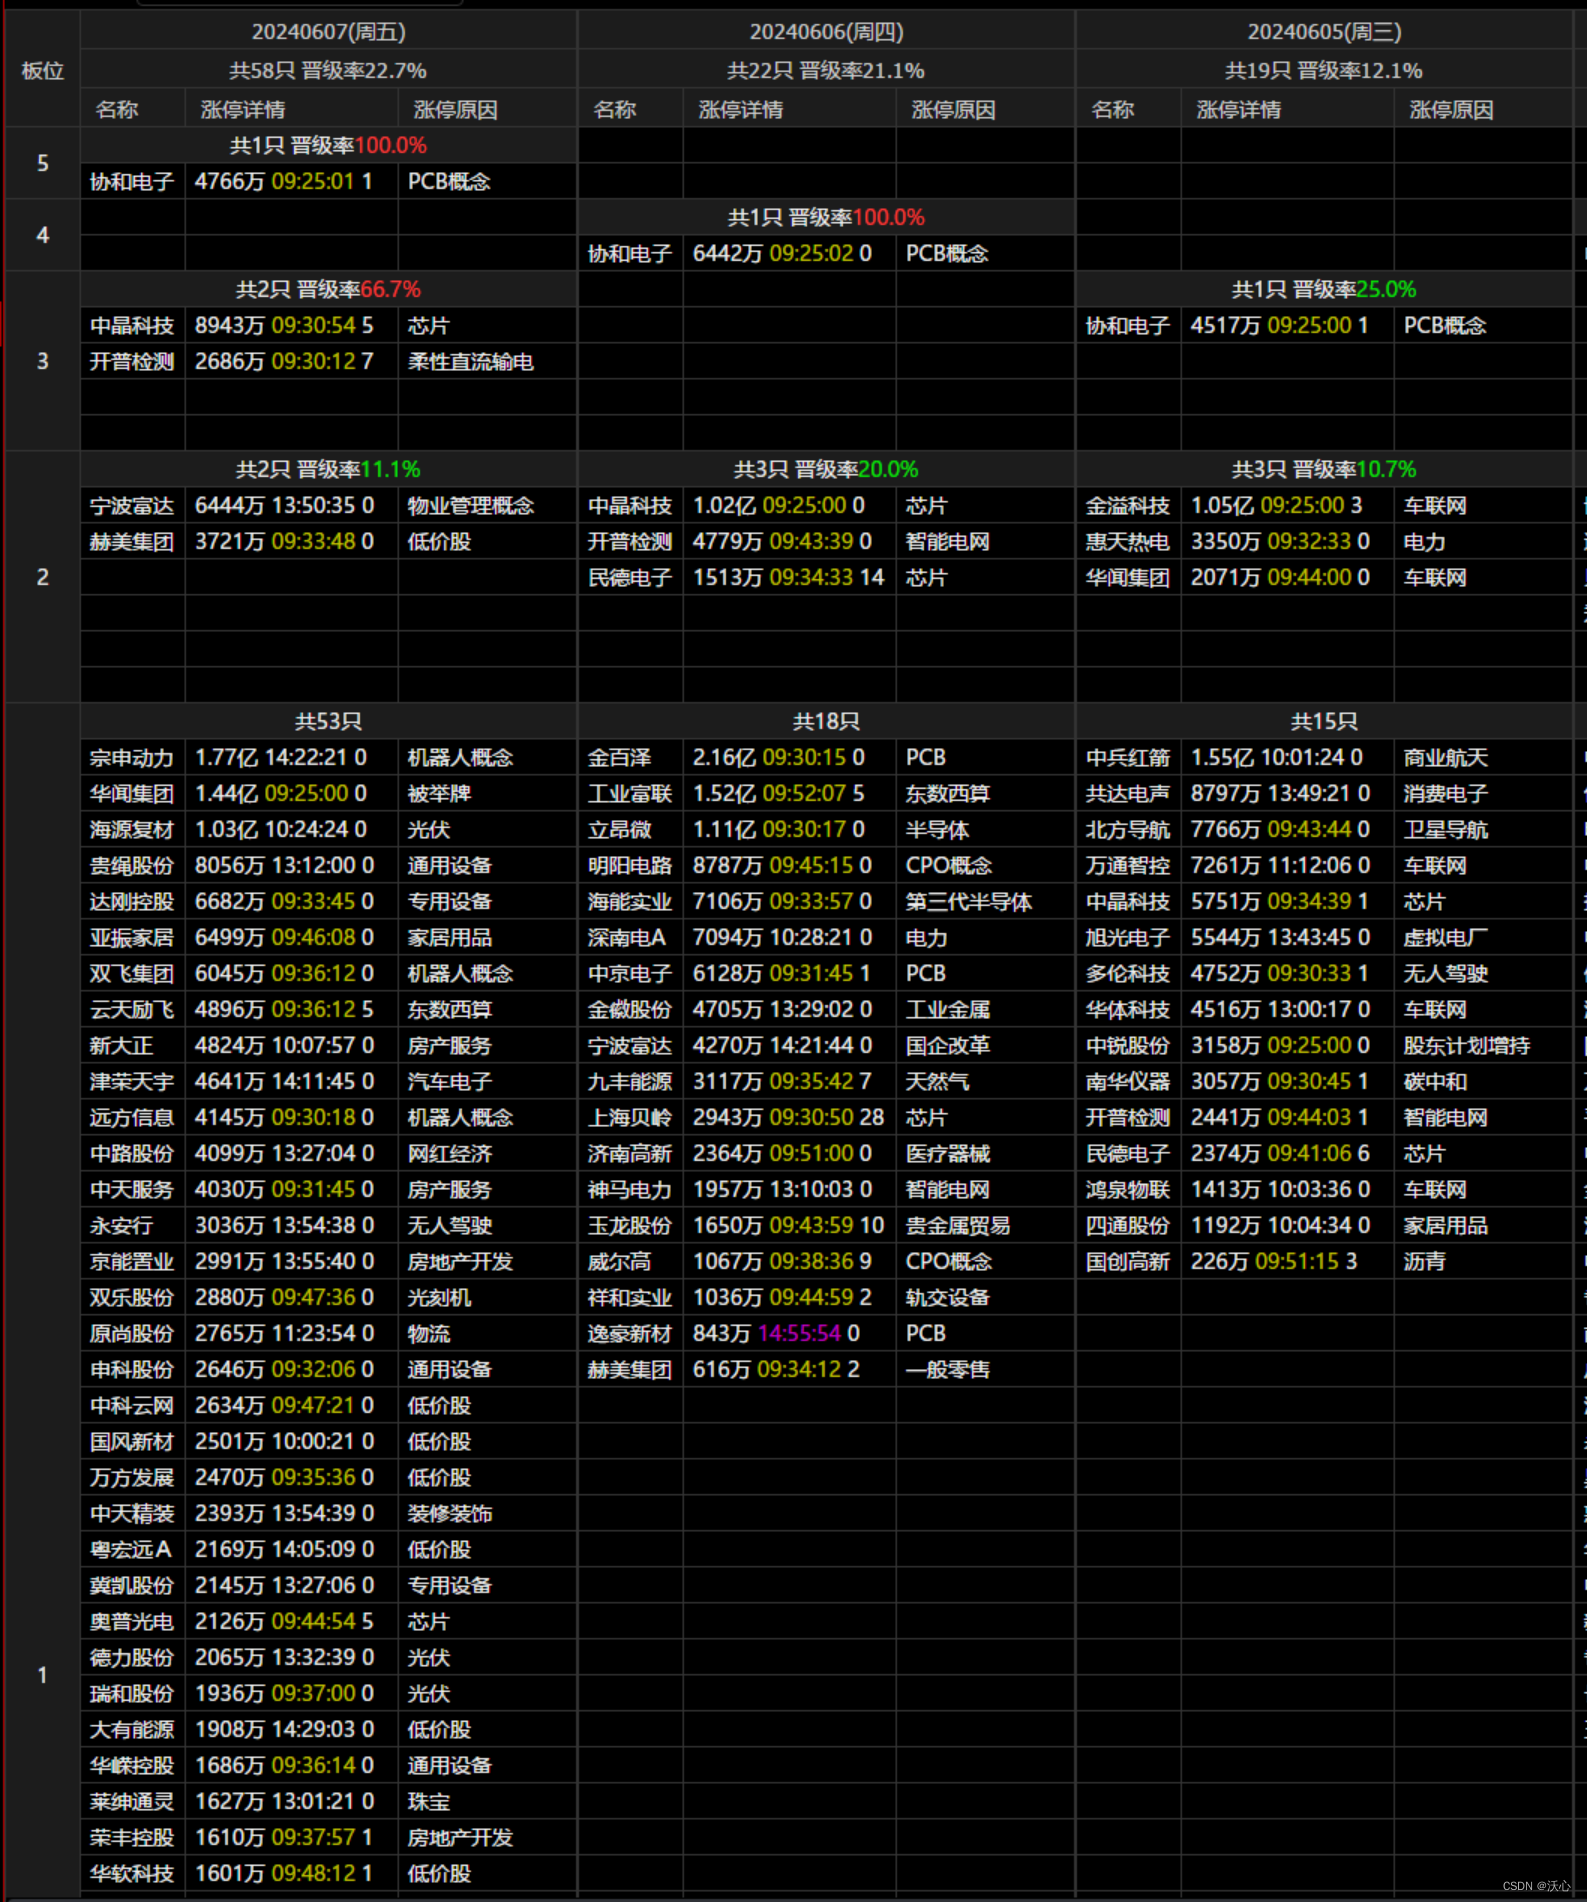
Task: Click the 网红经济 limit-up reason
Action: point(450,1154)
